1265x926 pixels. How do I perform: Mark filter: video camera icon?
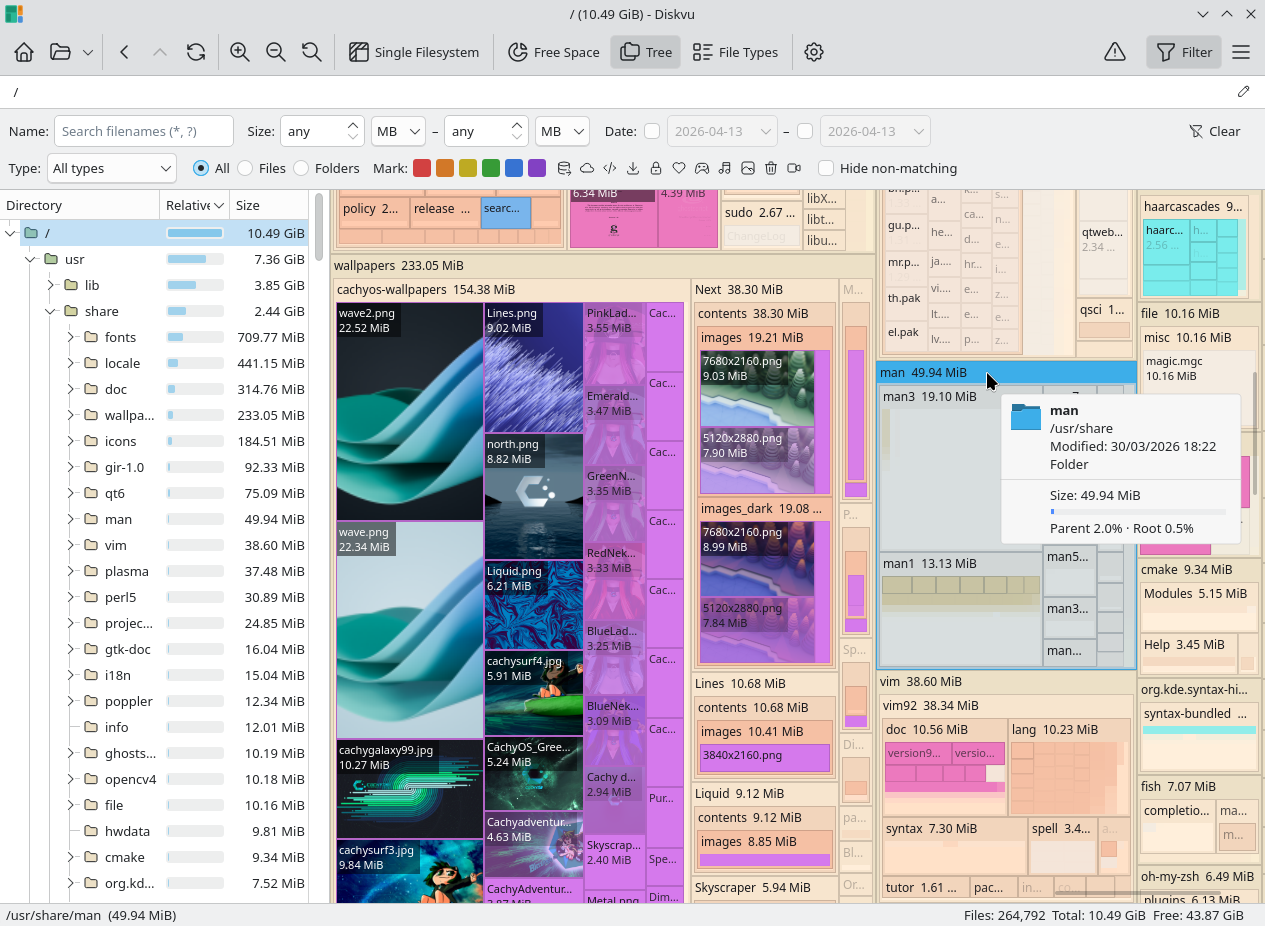click(x=794, y=168)
